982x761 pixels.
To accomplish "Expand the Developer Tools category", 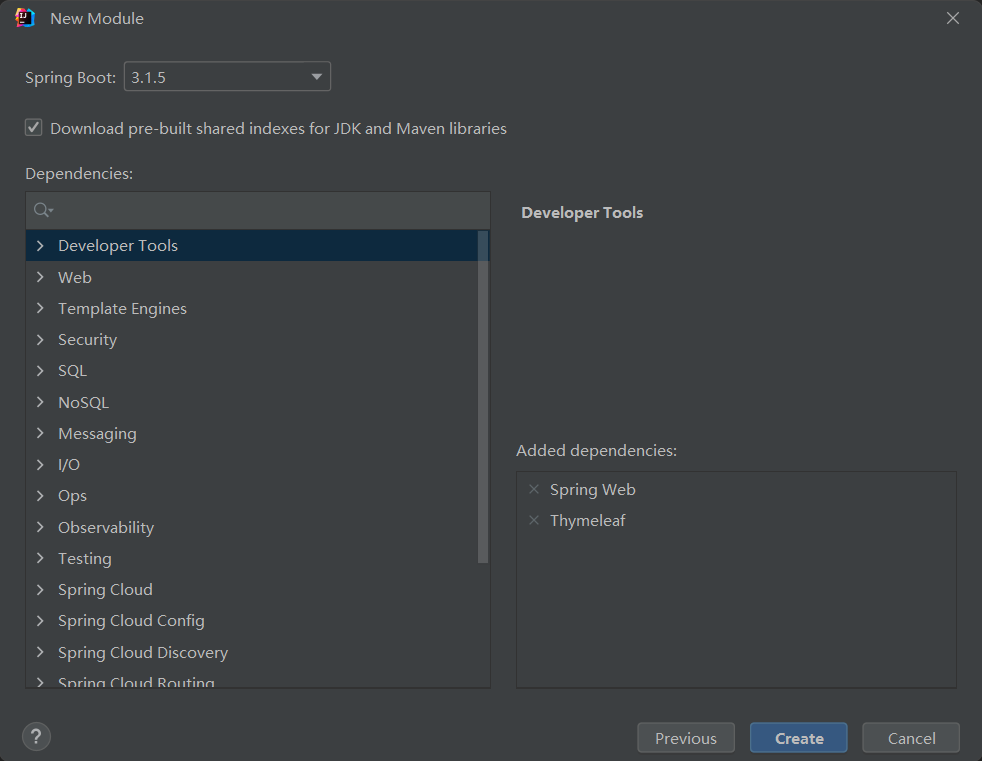I will coord(40,246).
